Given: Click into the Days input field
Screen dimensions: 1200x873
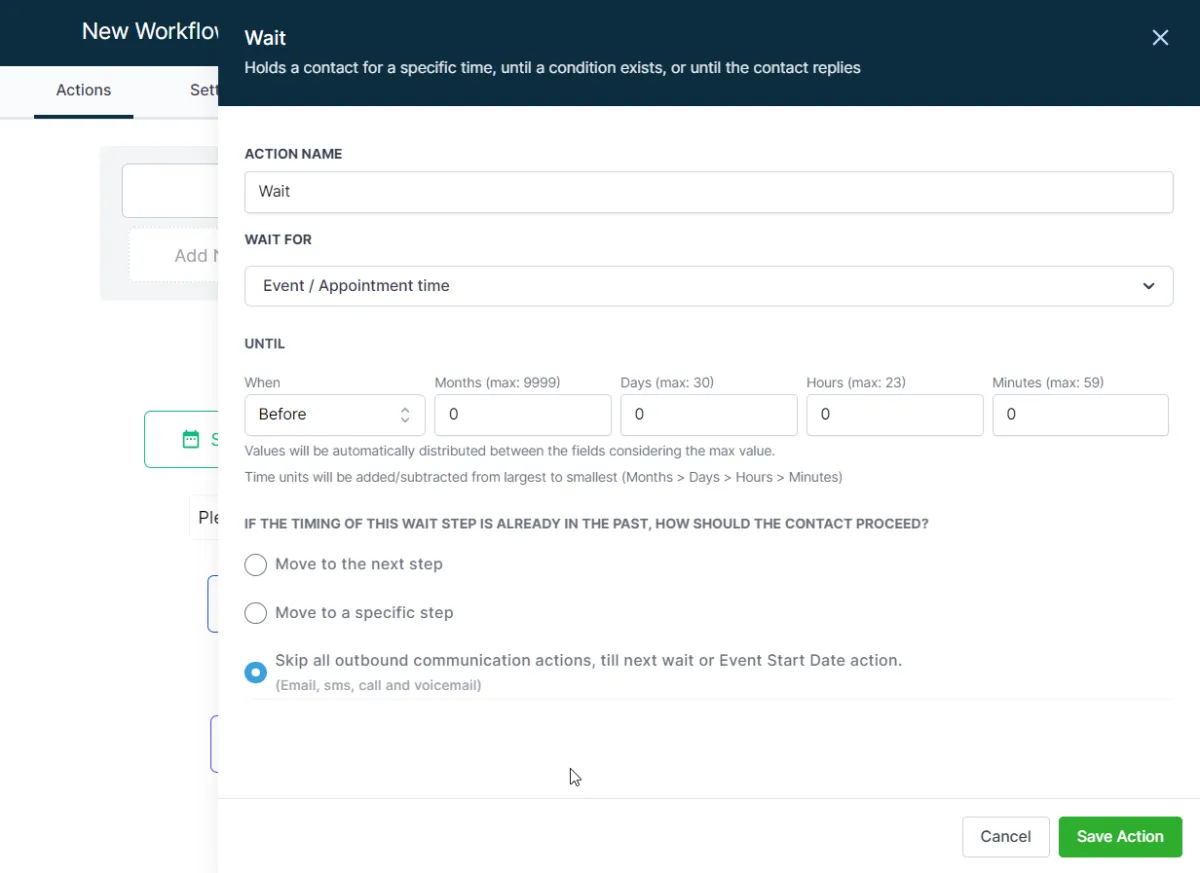Looking at the screenshot, I should tap(708, 415).
